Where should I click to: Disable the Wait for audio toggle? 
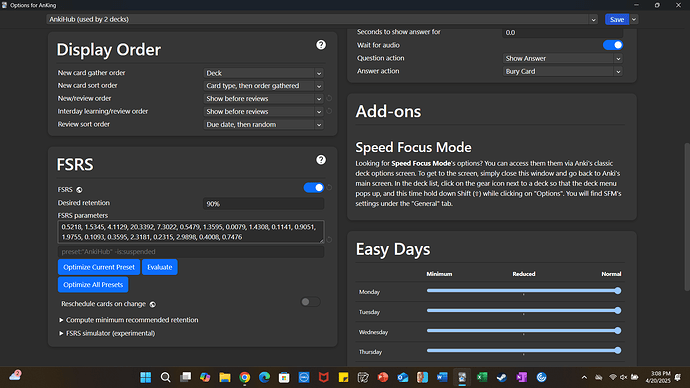pyautogui.click(x=613, y=45)
